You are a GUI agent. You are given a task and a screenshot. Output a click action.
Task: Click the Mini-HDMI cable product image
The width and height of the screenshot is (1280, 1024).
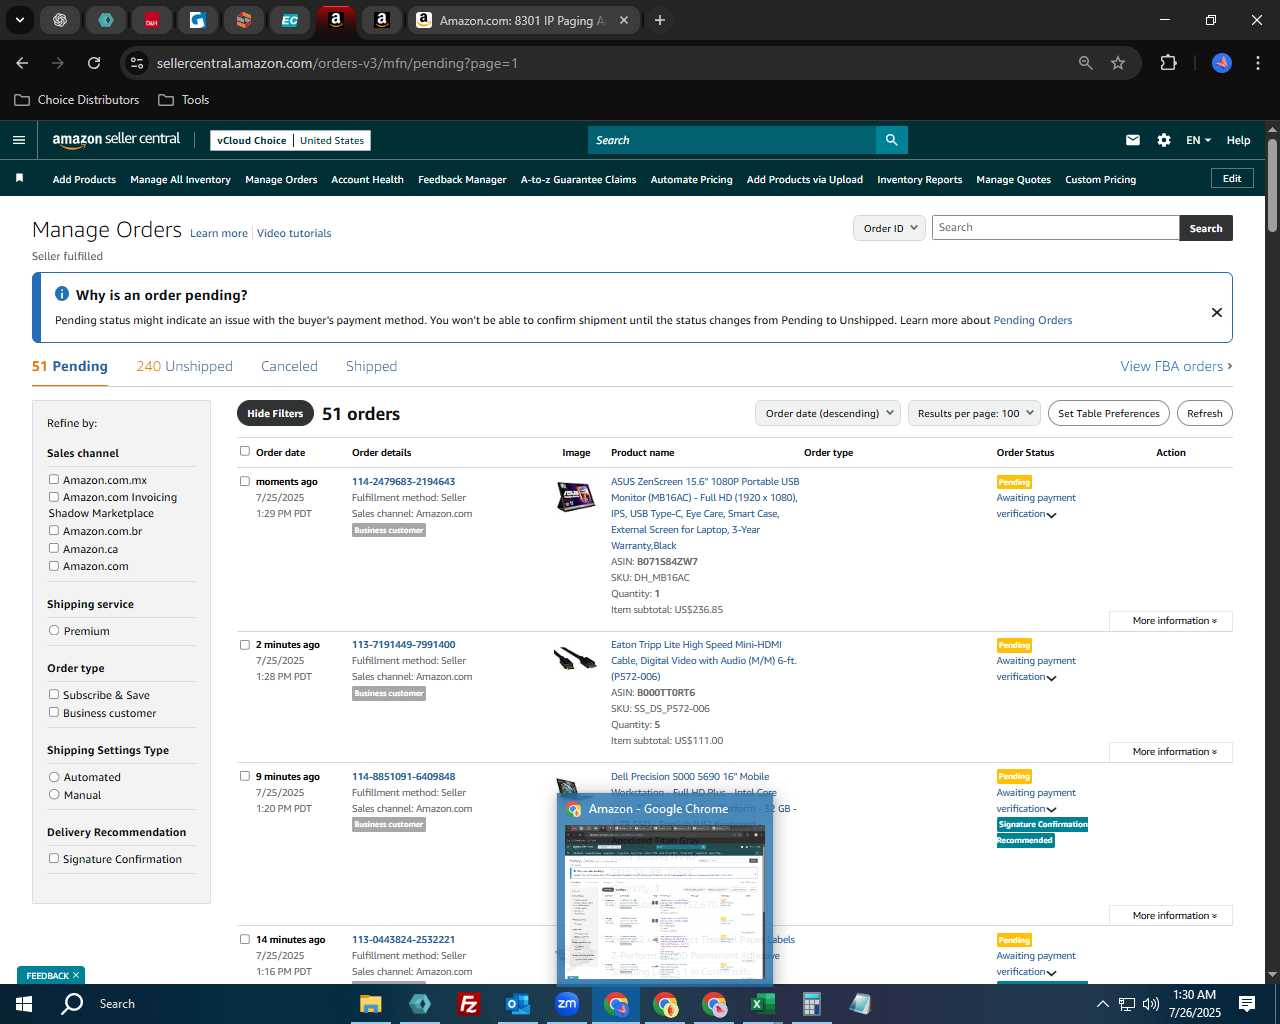point(575,658)
